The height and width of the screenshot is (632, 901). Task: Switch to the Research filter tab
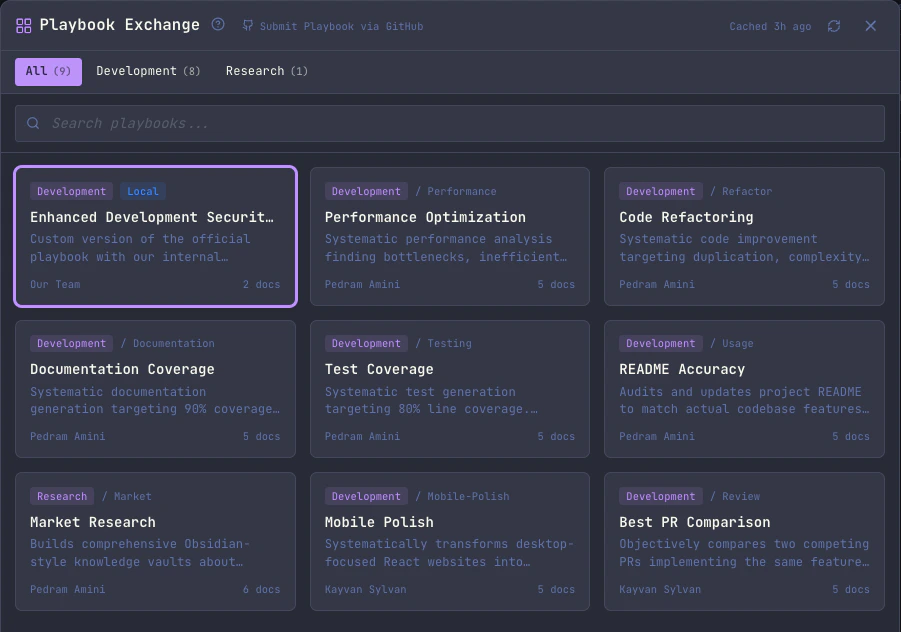click(267, 71)
